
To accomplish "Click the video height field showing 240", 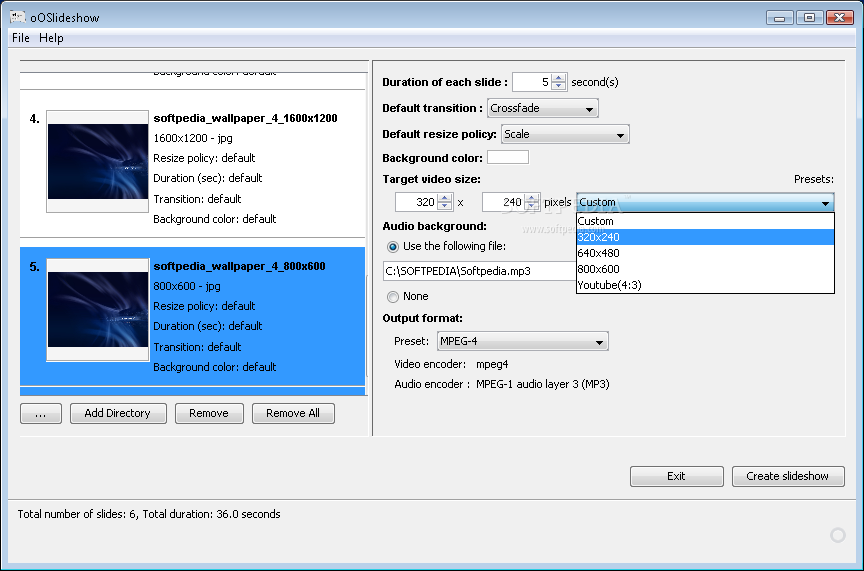I will (x=503, y=202).
